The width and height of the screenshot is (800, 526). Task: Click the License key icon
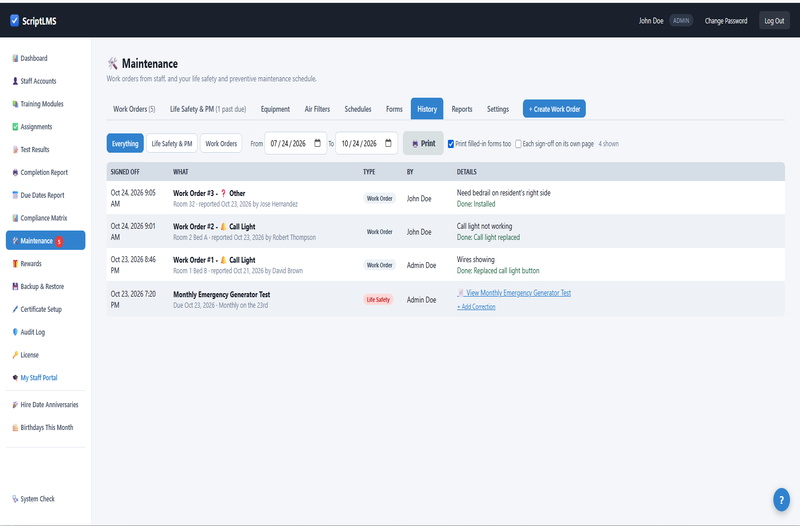point(15,355)
